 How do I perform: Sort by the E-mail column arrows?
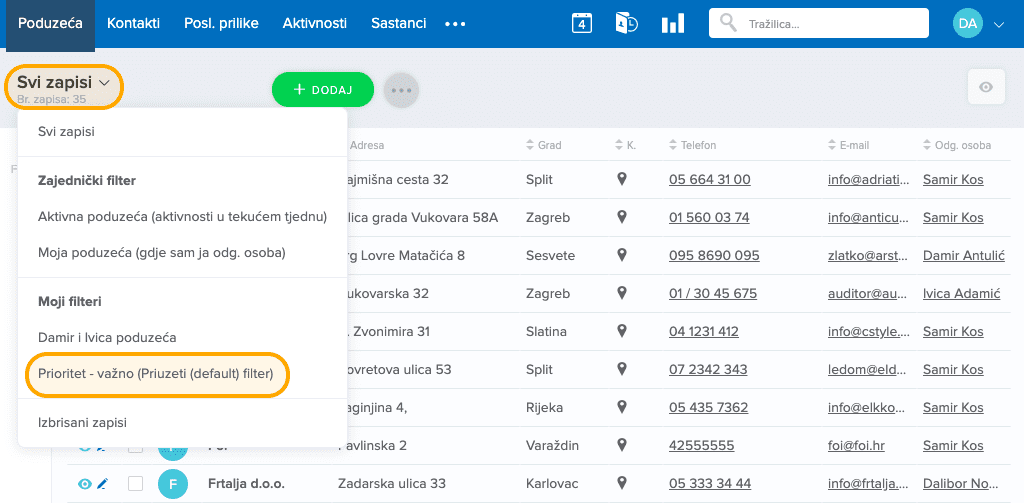[x=832, y=145]
